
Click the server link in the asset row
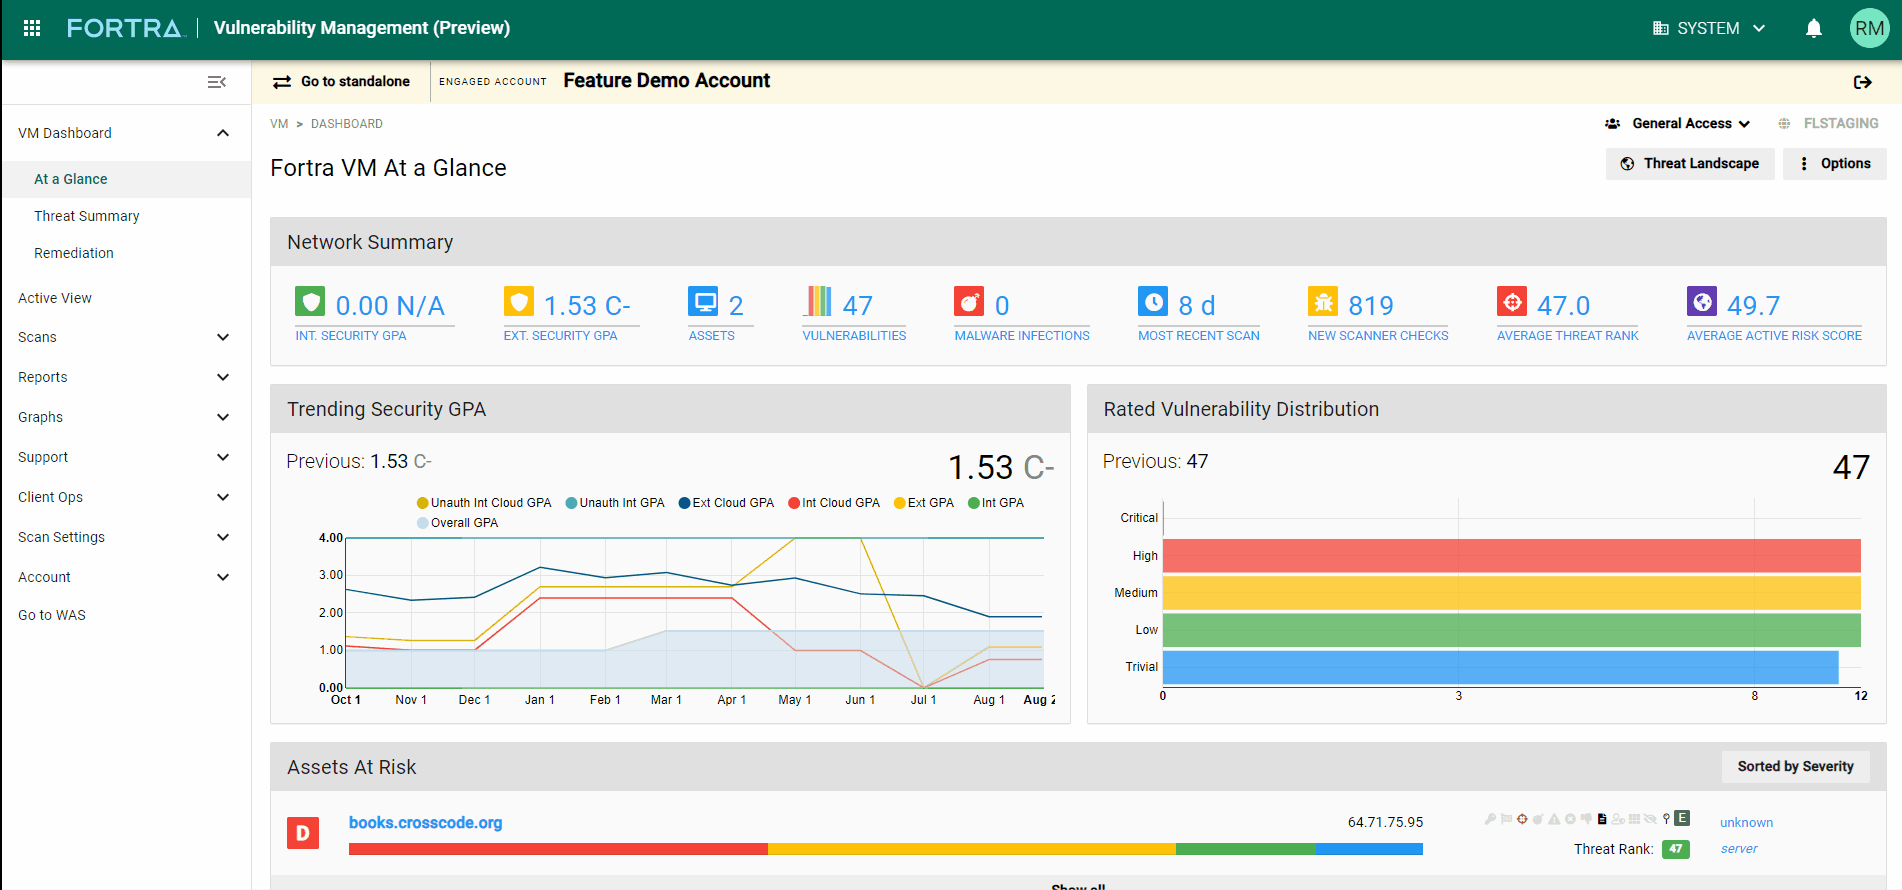coord(1739,848)
